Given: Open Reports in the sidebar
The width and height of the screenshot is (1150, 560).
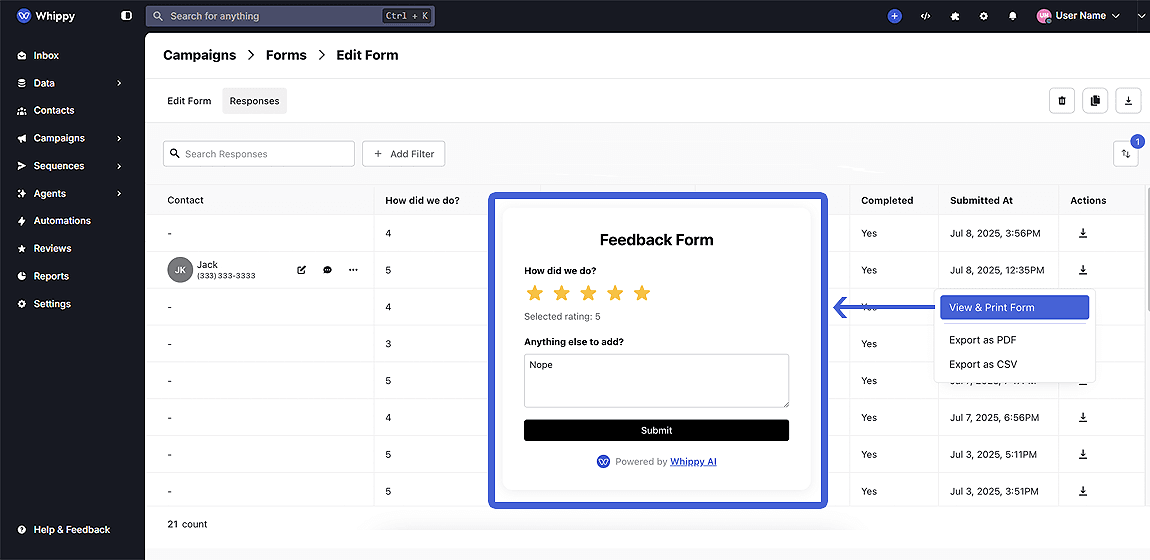Looking at the screenshot, I should point(51,276).
